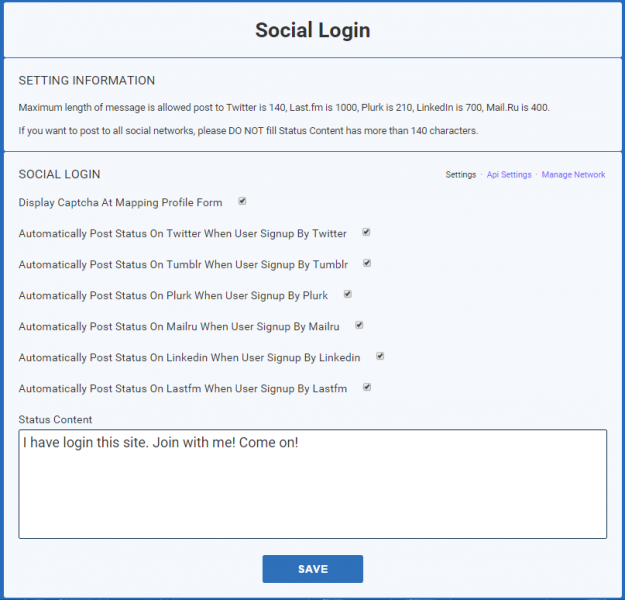This screenshot has width=625, height=600.
Task: Toggle the Twitter auto-post status checkbox
Action: 366,232
